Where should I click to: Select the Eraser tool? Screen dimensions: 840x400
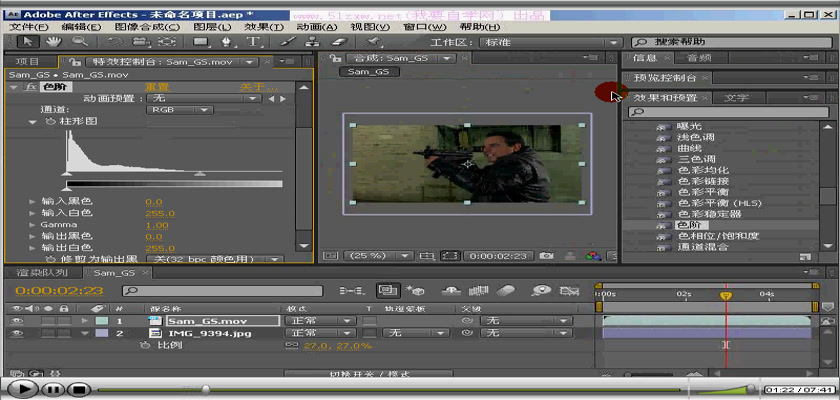pos(340,42)
